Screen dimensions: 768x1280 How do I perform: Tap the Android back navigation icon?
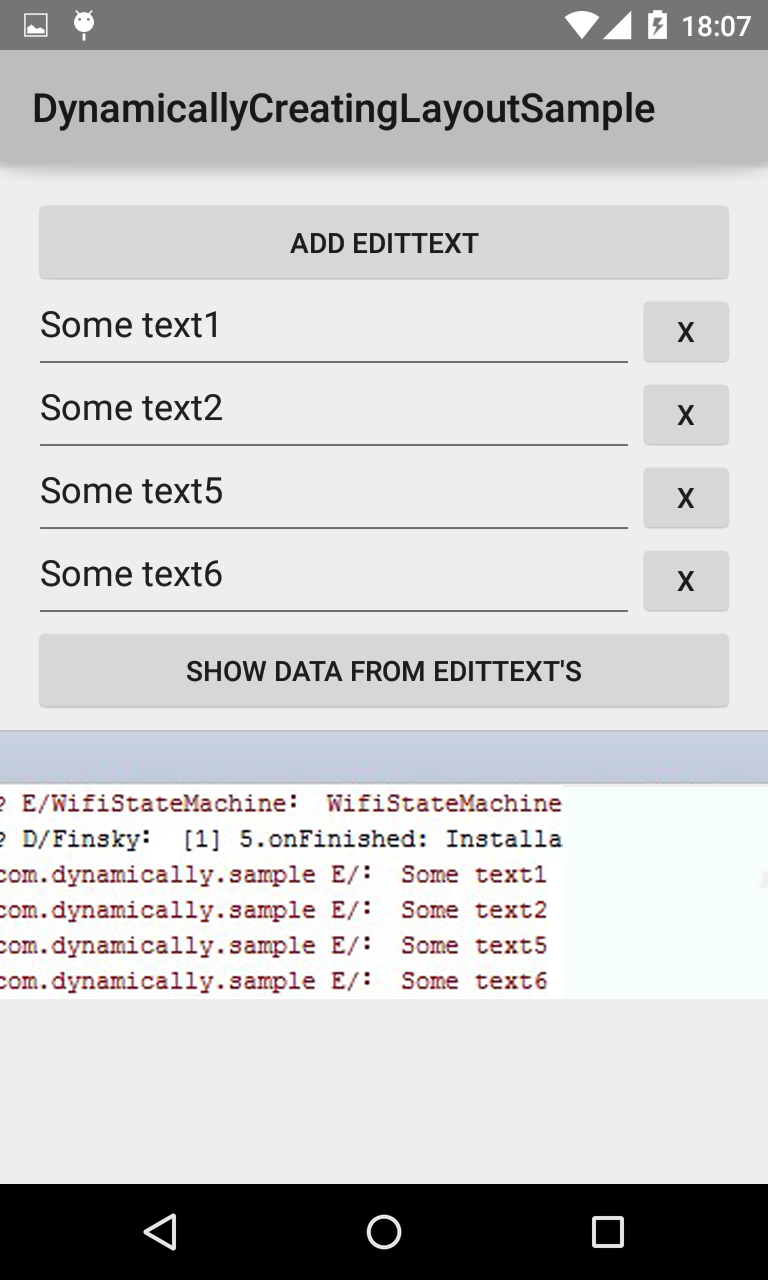[160, 1232]
